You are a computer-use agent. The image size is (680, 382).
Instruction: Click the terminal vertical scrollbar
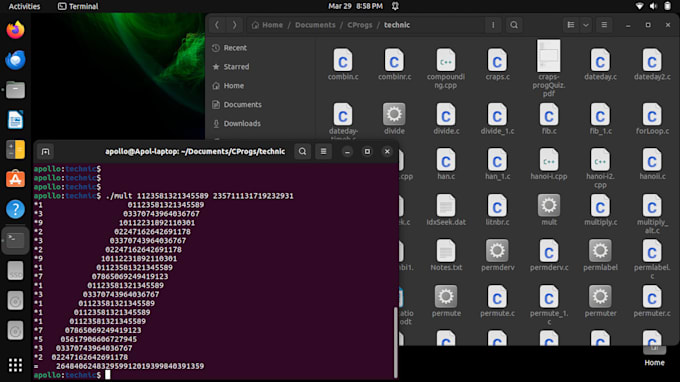coord(395,342)
